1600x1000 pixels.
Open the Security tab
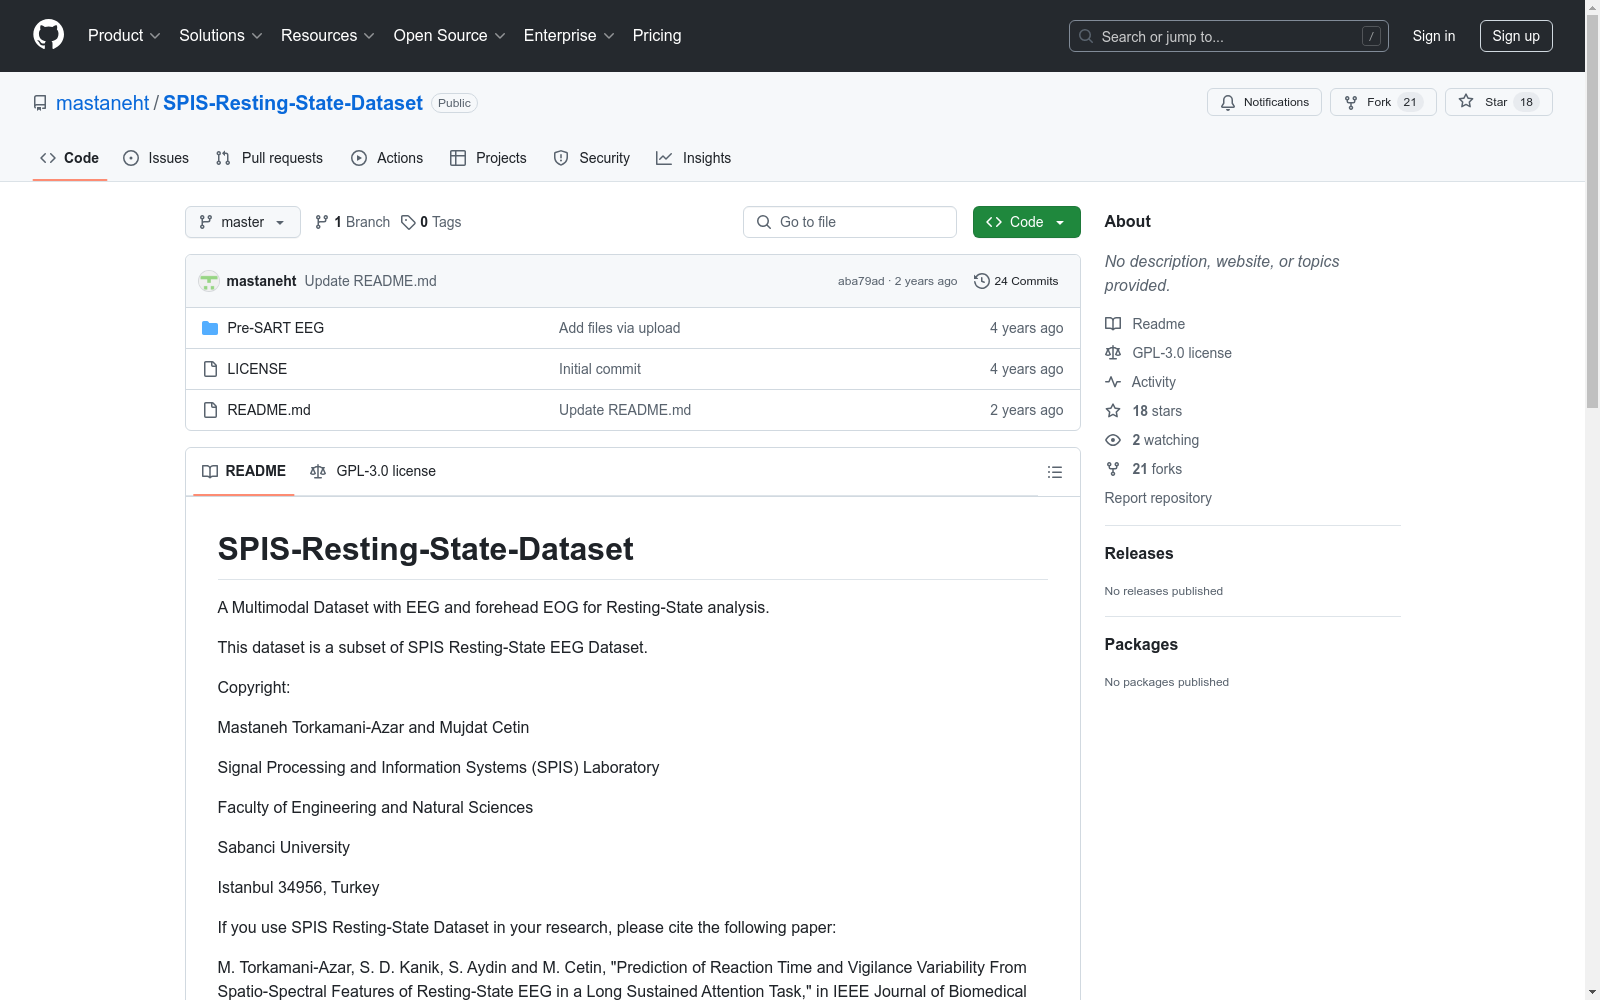click(592, 158)
